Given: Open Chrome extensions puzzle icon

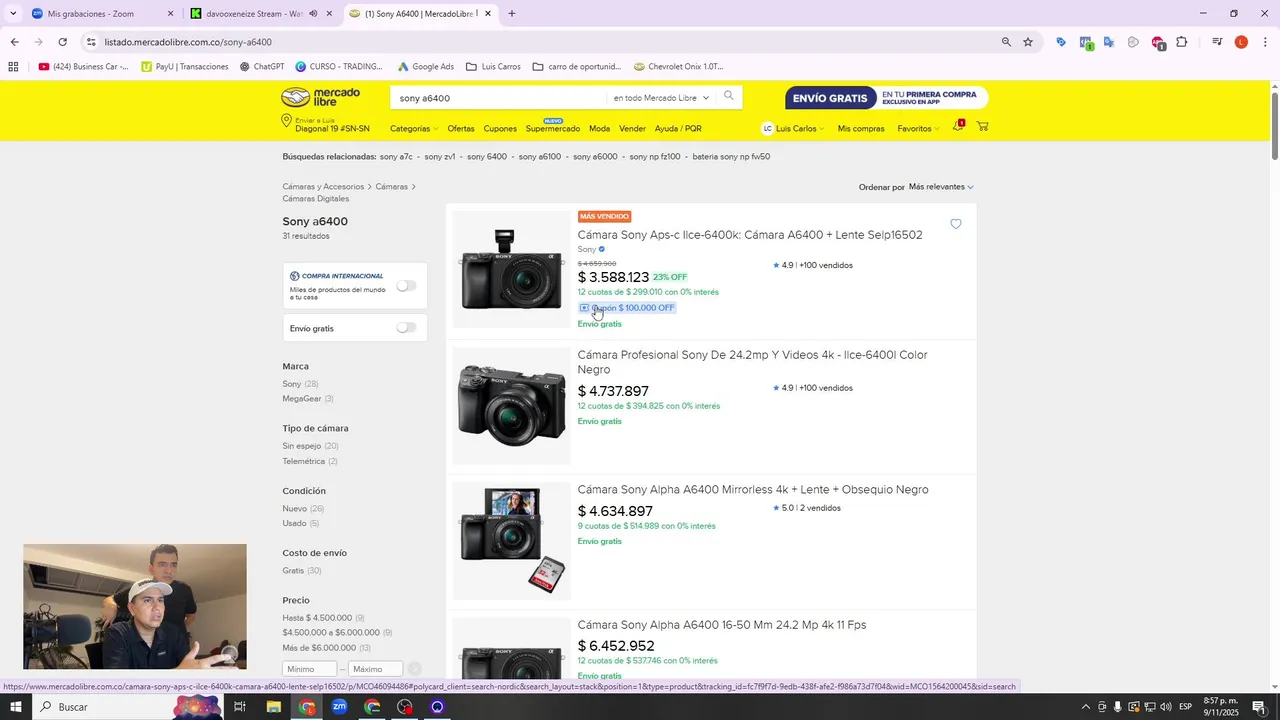Looking at the screenshot, I should coord(1182,42).
